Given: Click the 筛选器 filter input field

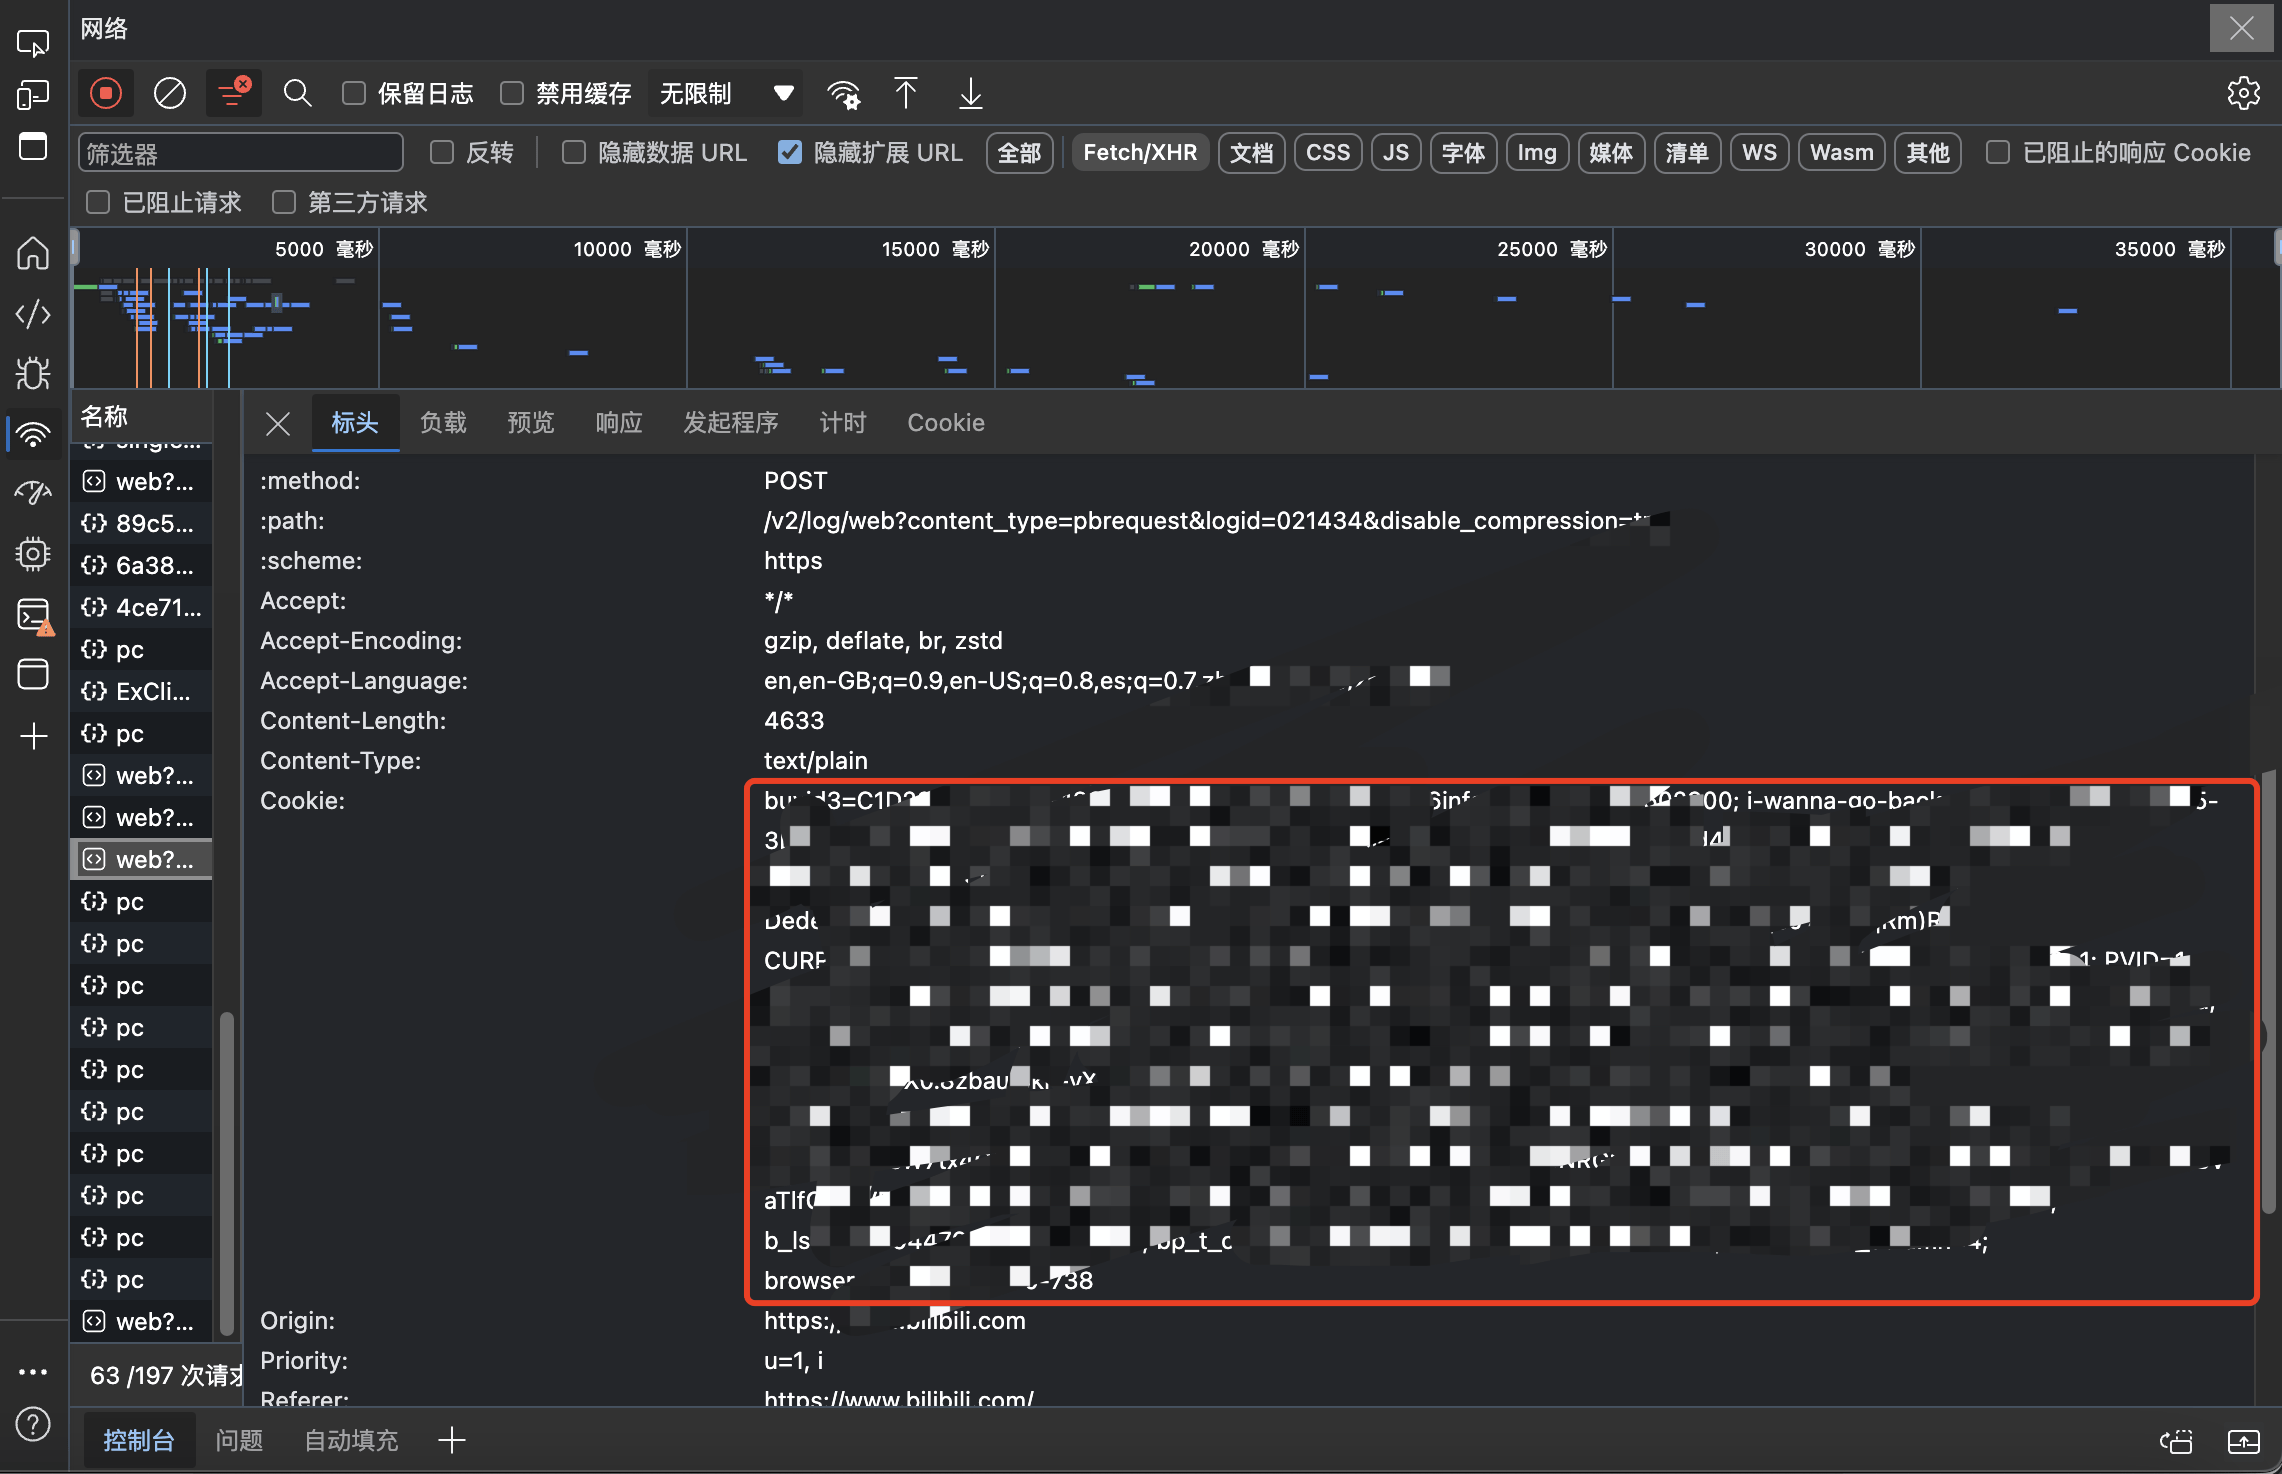Looking at the screenshot, I should tap(241, 153).
